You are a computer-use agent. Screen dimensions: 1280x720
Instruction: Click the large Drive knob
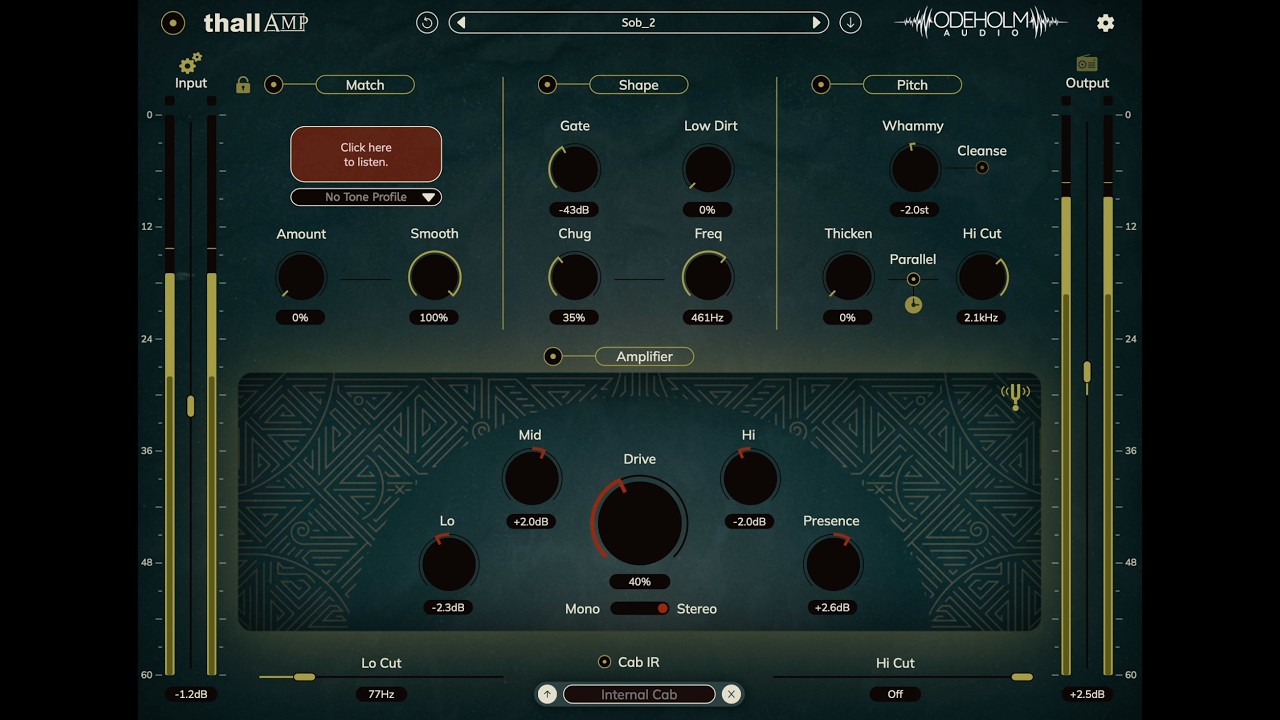640,522
